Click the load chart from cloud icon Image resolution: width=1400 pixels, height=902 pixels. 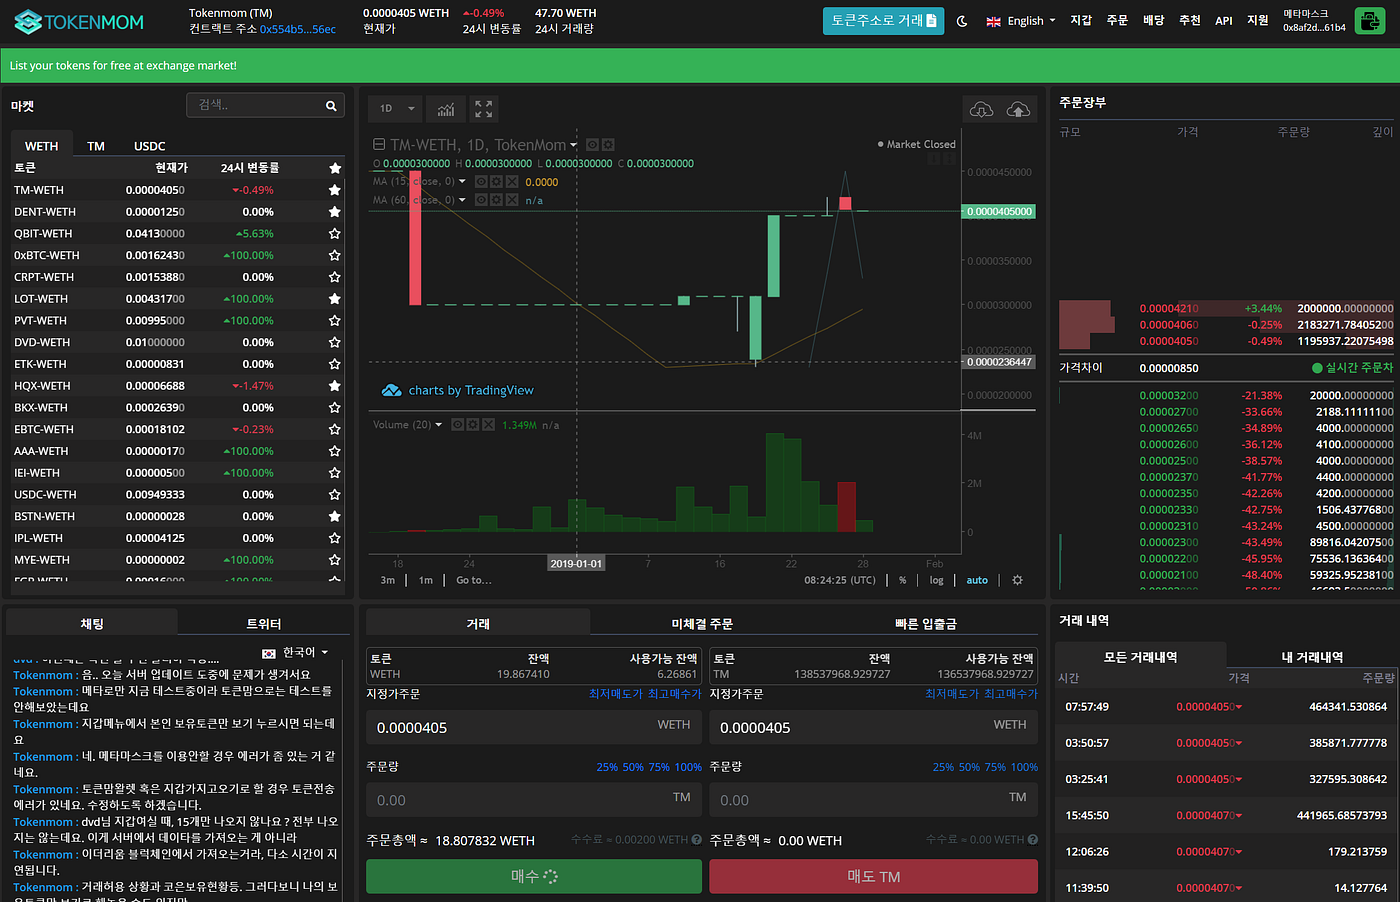point(982,109)
